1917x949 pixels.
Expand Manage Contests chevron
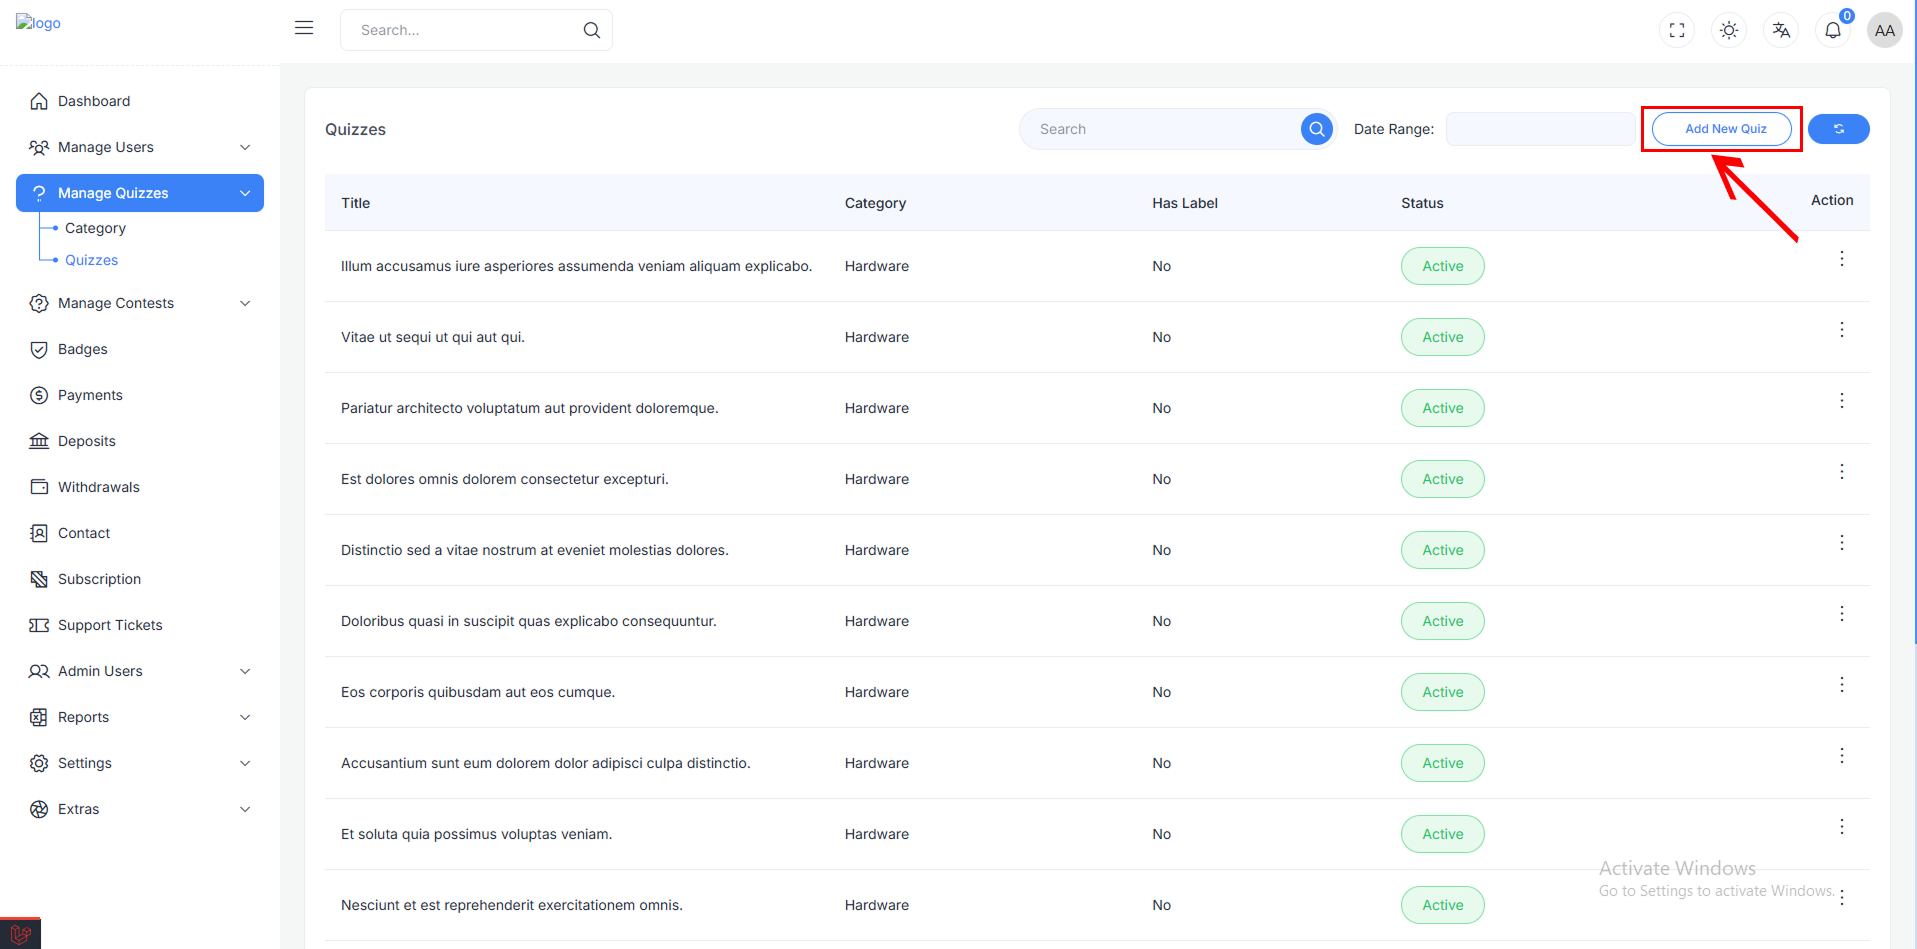click(245, 303)
